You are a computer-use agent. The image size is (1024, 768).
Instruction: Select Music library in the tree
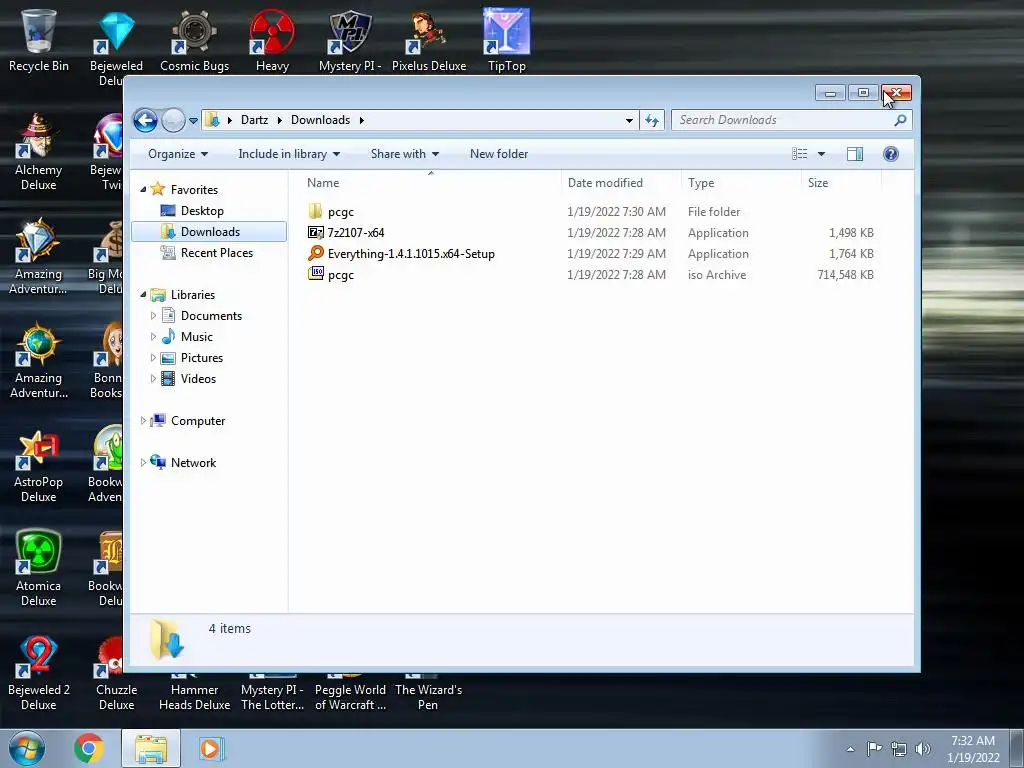tap(197, 337)
